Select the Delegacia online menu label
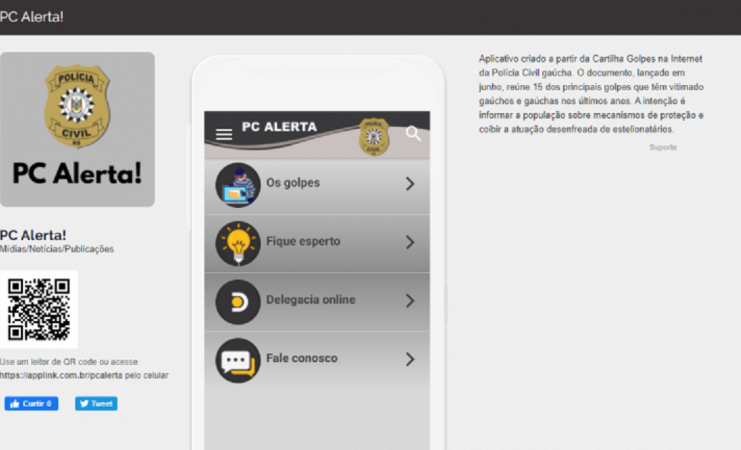Screen dimensions: 741x450 pos(310,300)
